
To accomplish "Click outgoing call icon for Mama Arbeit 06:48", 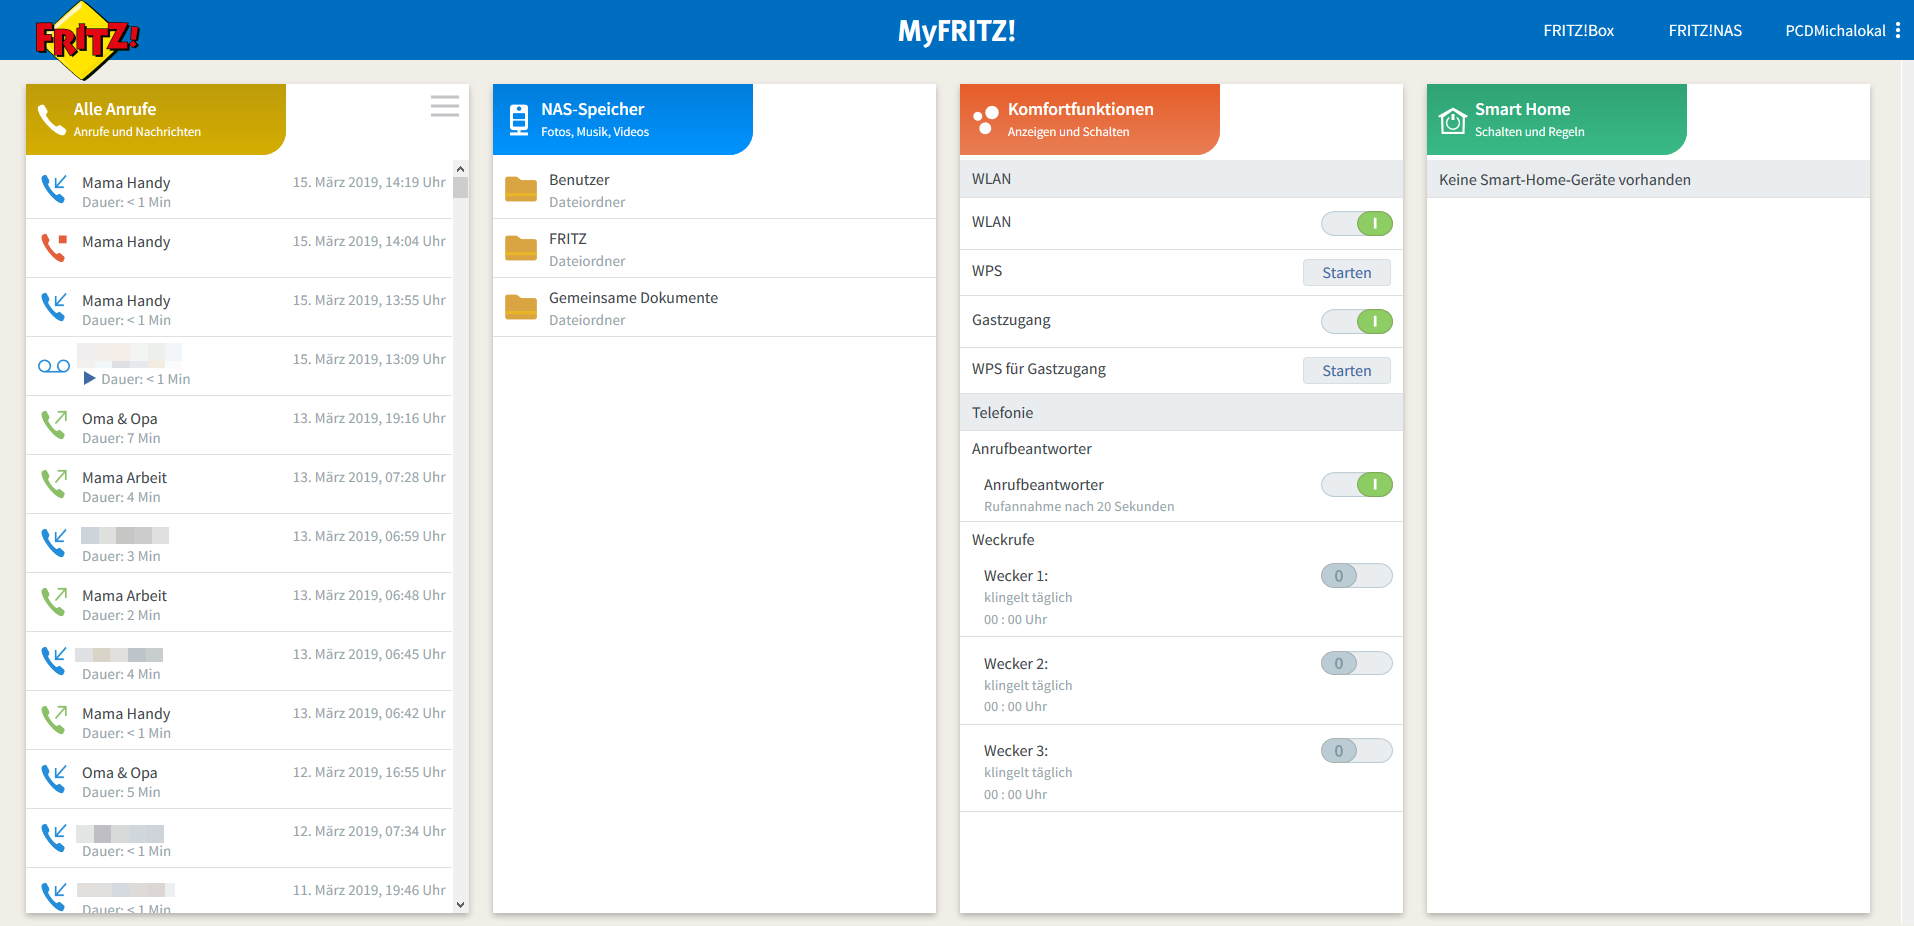I will [x=54, y=601].
